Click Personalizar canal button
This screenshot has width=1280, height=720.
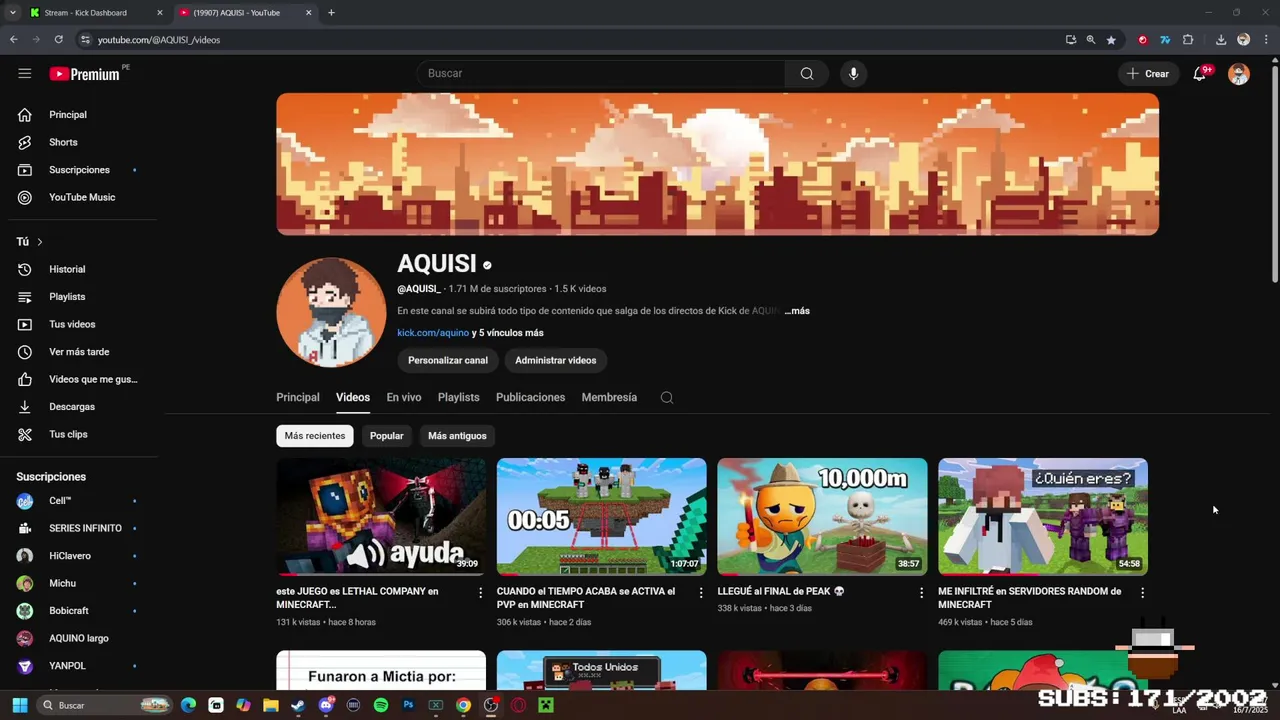(x=448, y=360)
